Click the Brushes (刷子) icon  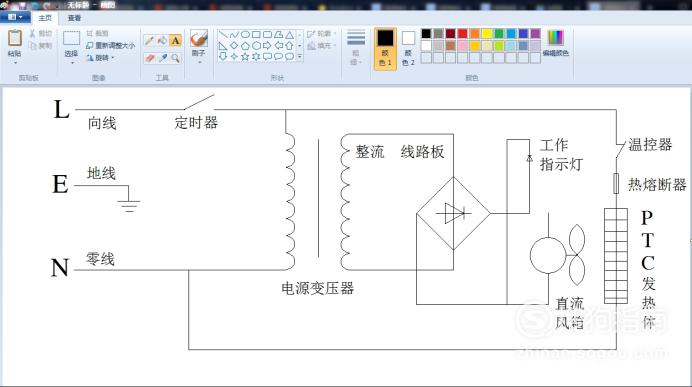(x=199, y=38)
